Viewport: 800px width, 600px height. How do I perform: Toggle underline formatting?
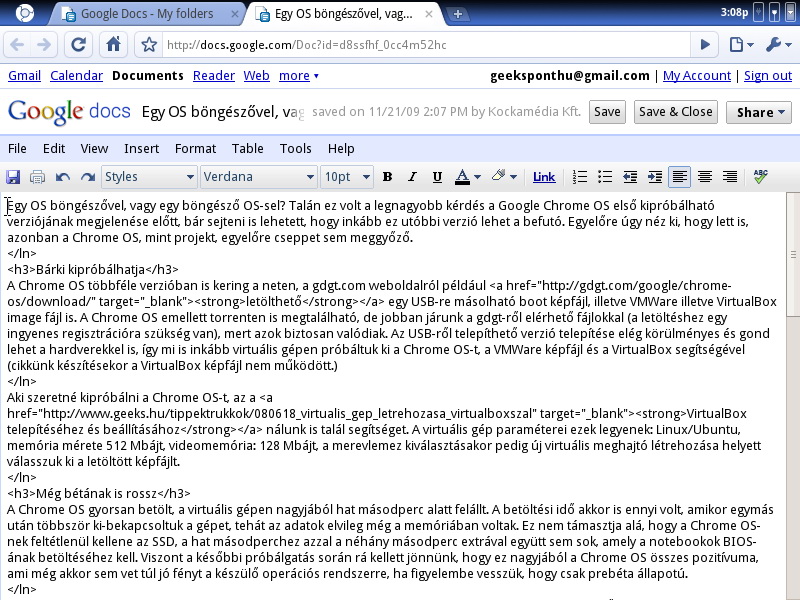pos(436,177)
